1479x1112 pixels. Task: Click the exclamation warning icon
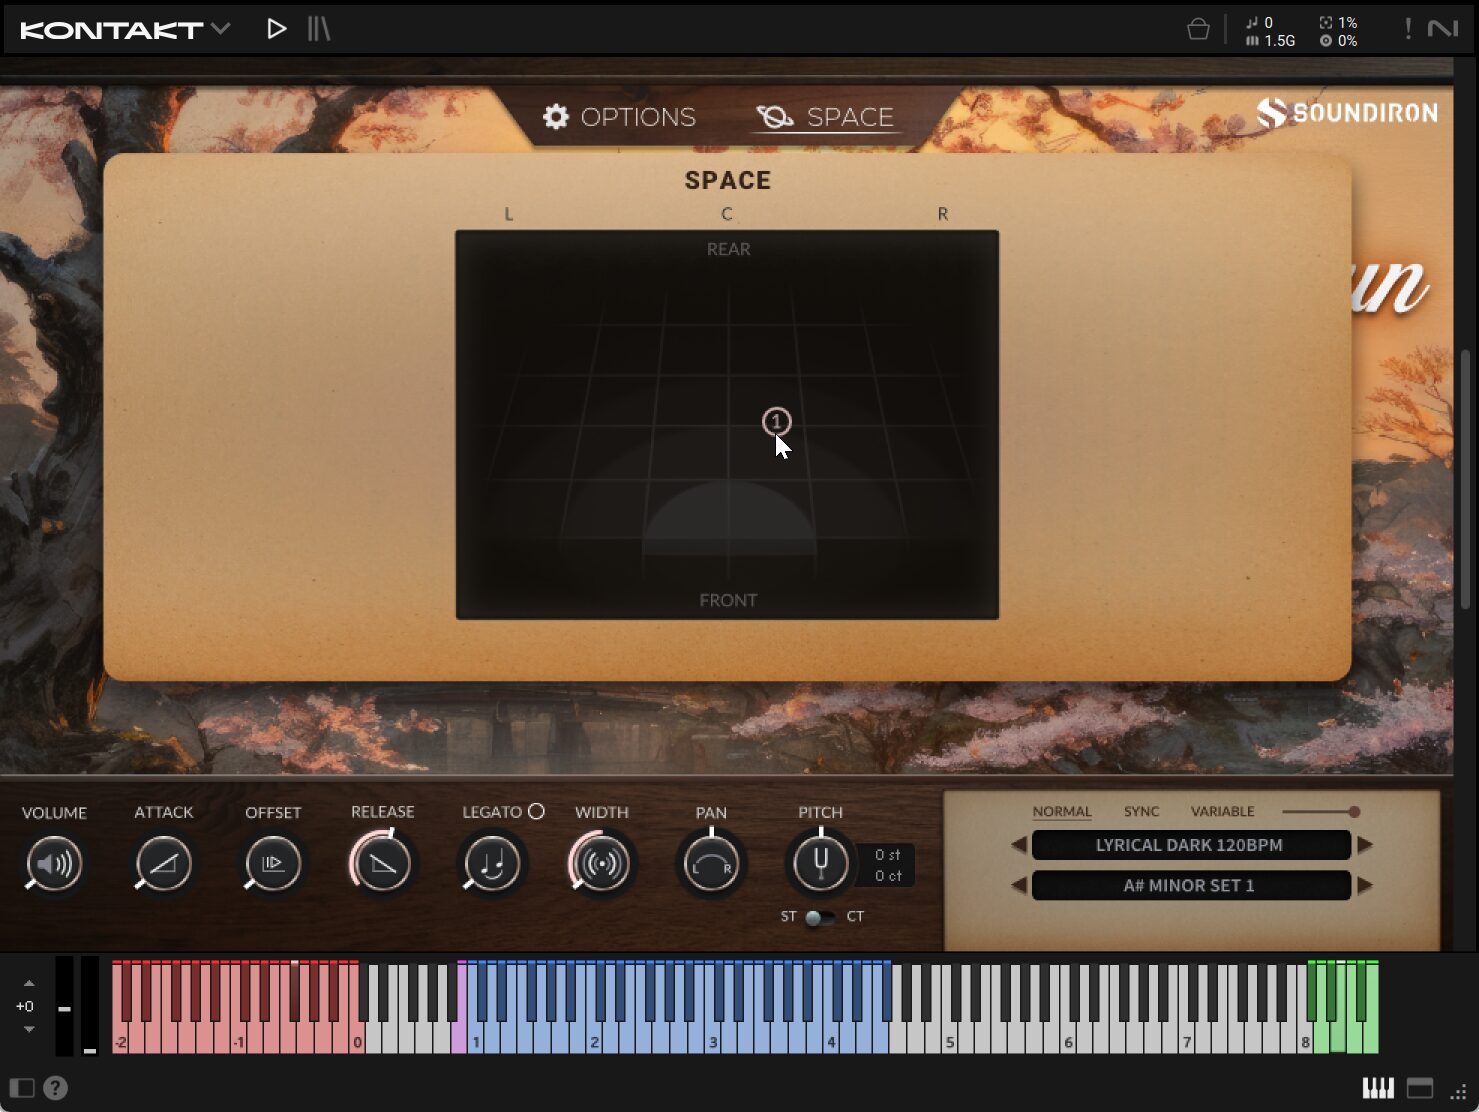pos(1408,29)
